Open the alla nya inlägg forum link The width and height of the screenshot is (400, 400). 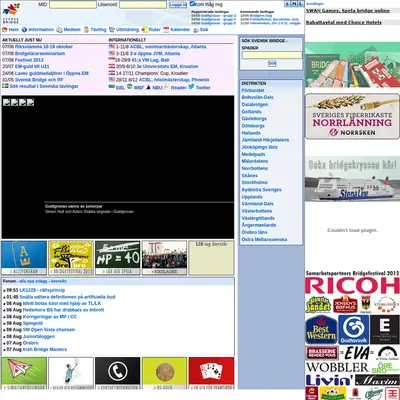(34, 281)
